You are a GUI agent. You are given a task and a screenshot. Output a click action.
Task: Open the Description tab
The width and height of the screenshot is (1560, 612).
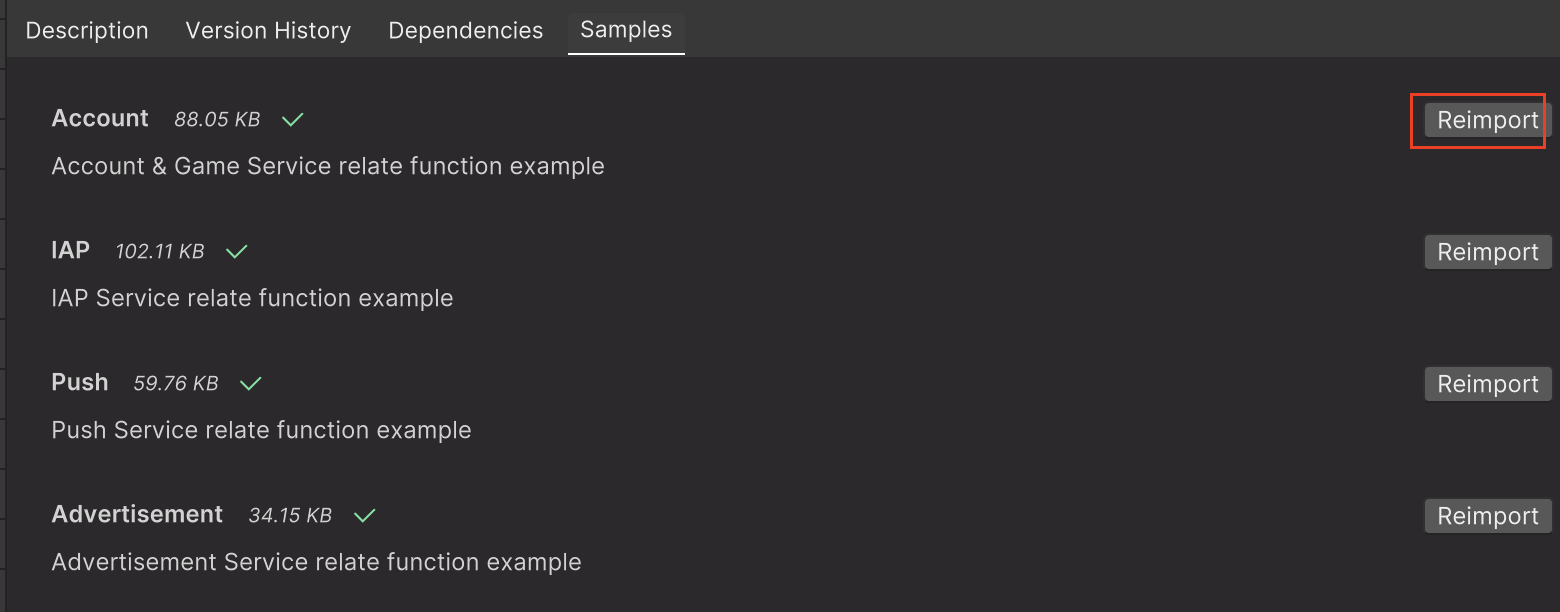coord(87,31)
